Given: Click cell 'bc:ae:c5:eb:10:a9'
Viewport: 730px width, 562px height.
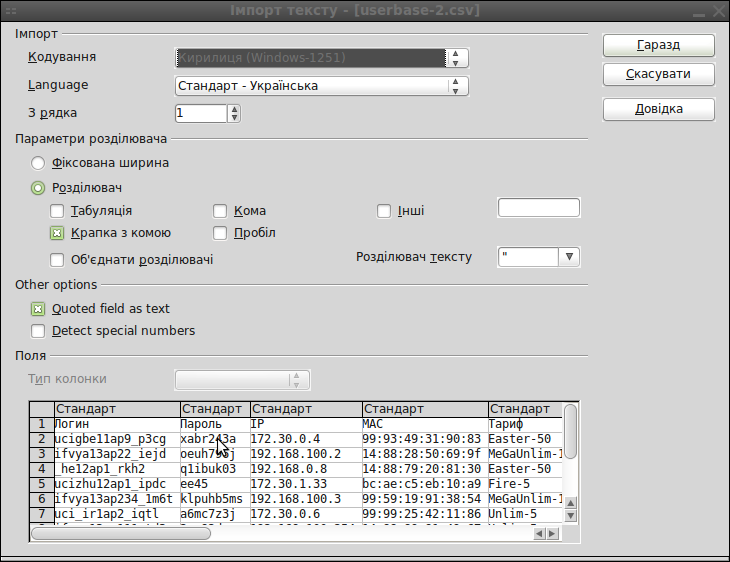Looking at the screenshot, I should click(426, 484).
